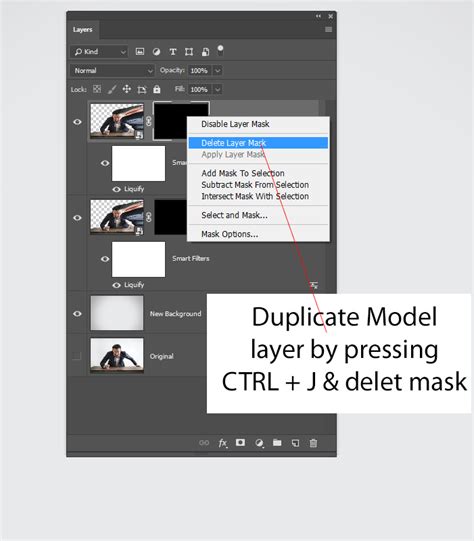Select top model layer thumbnail

[x=117, y=121]
